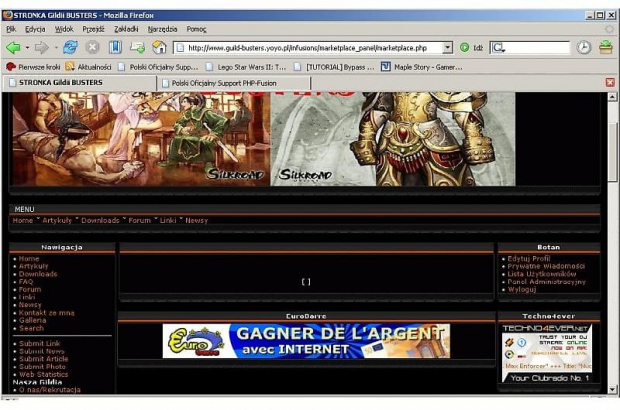Click the Submit Photo entry
This screenshot has height=410, width=620.
[42, 367]
